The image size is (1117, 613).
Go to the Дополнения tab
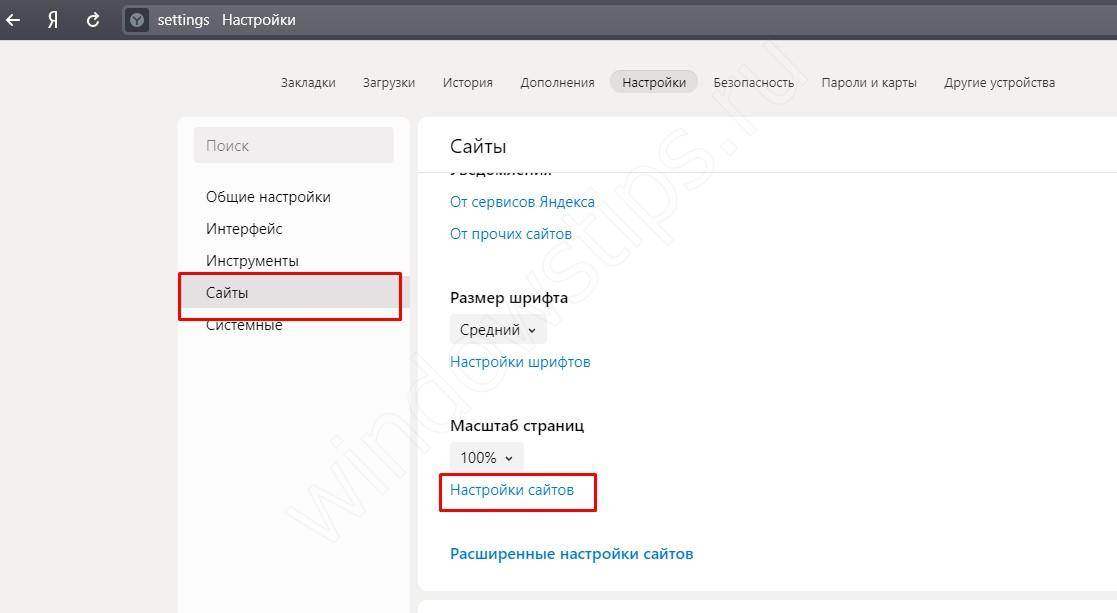[557, 83]
